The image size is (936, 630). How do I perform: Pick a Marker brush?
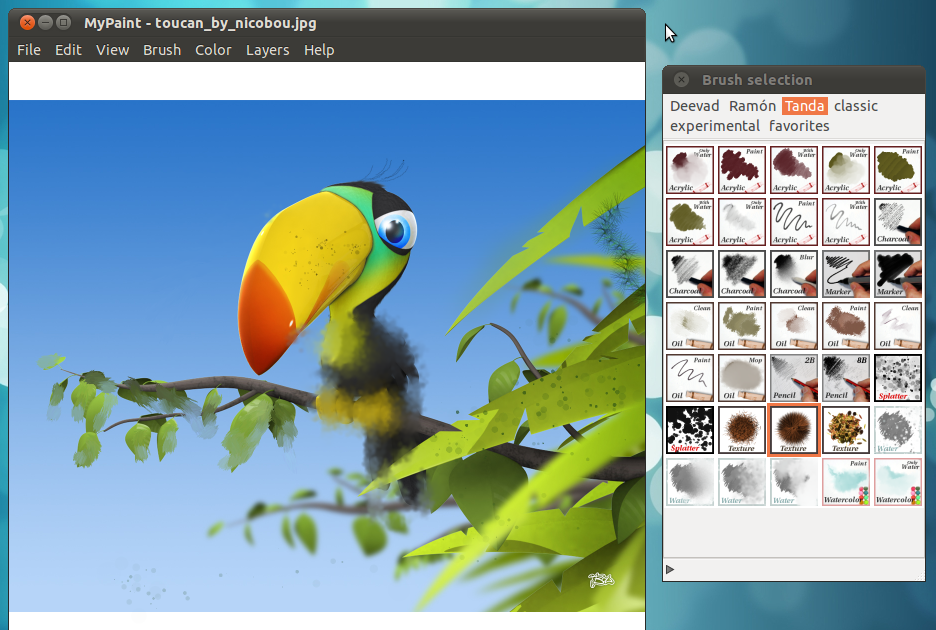coord(846,274)
